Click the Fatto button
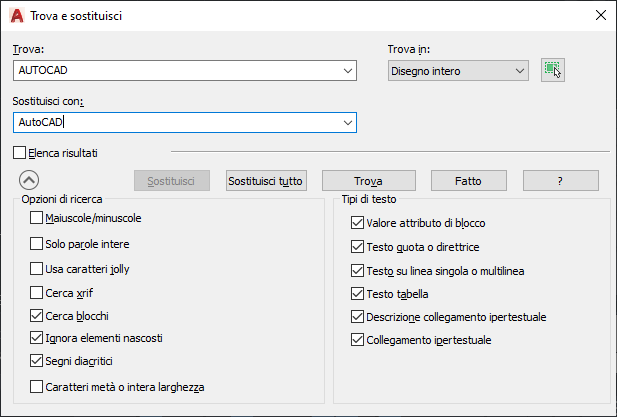Screen dimensions: 617x417 point(468,181)
